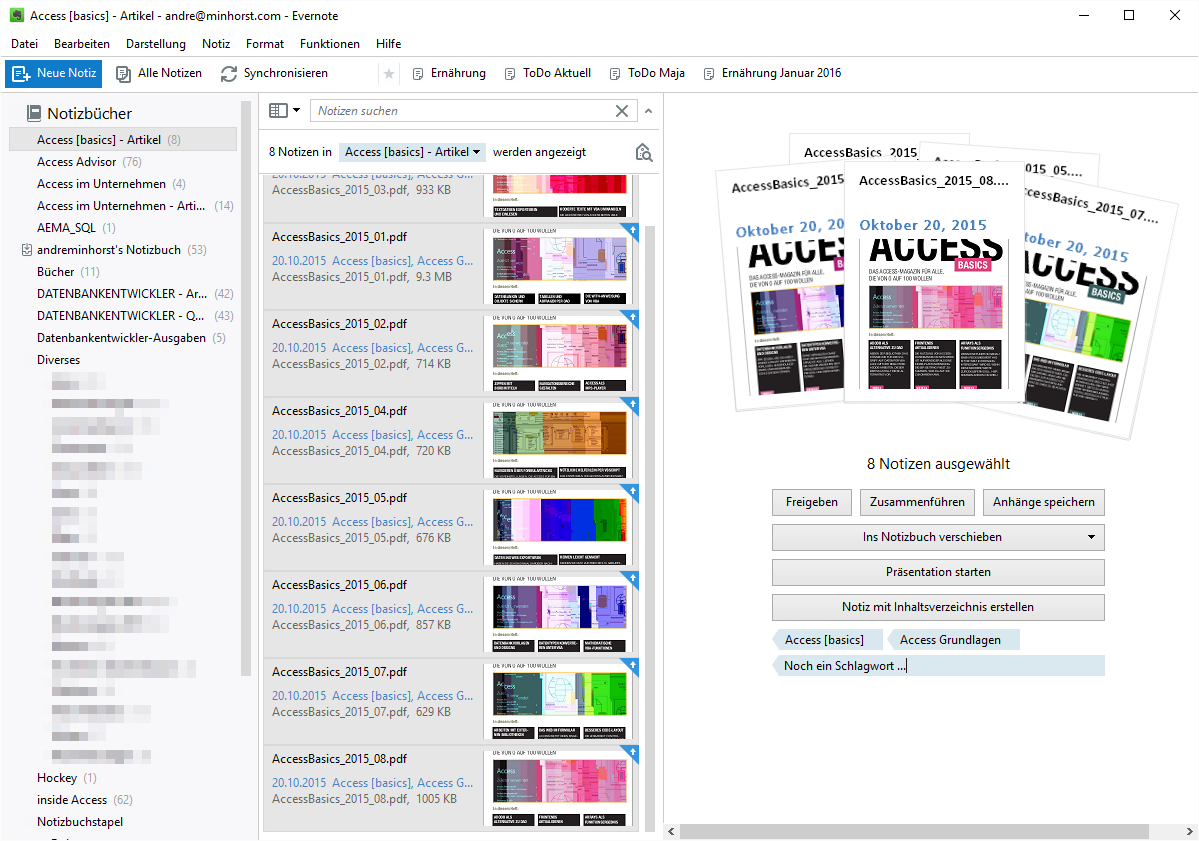The image size is (1199, 841).
Task: Open the Bearbeiten menu
Action: pos(82,44)
